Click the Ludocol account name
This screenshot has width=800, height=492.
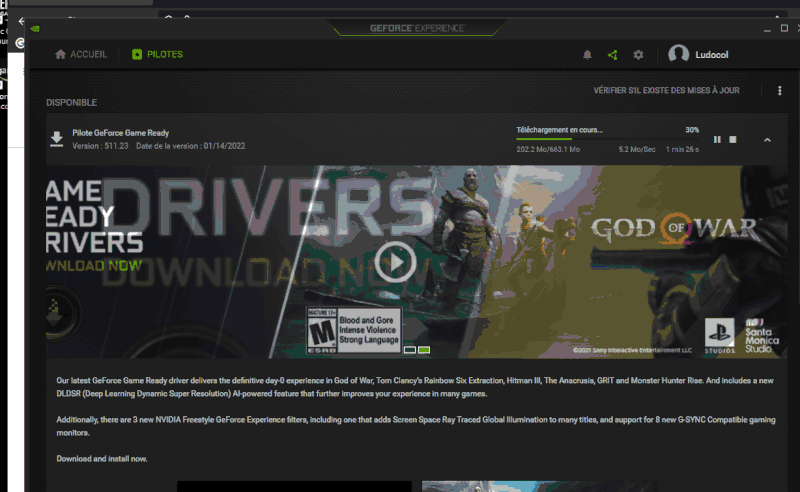712,55
